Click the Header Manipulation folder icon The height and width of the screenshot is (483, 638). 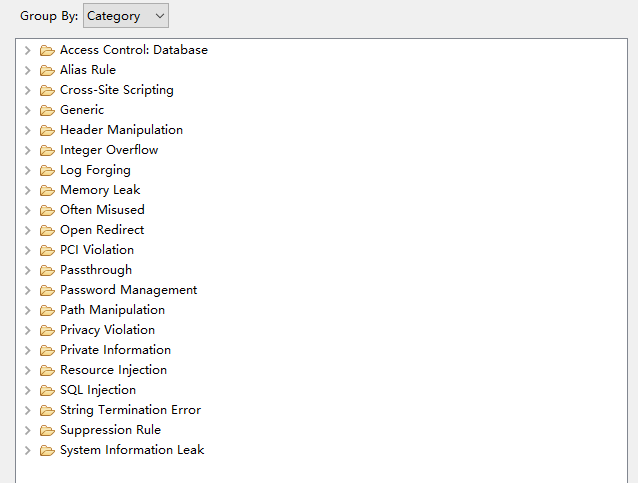[x=47, y=130]
